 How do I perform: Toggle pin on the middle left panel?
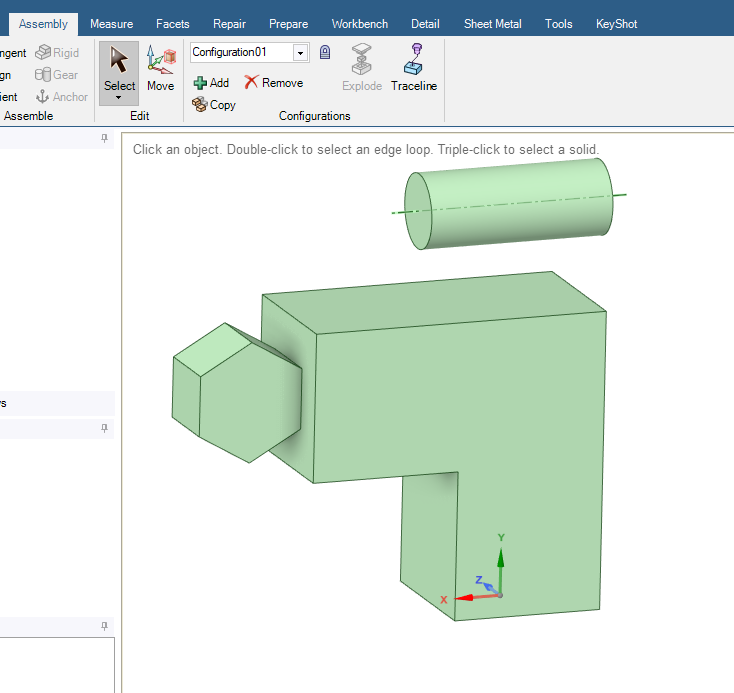click(104, 428)
